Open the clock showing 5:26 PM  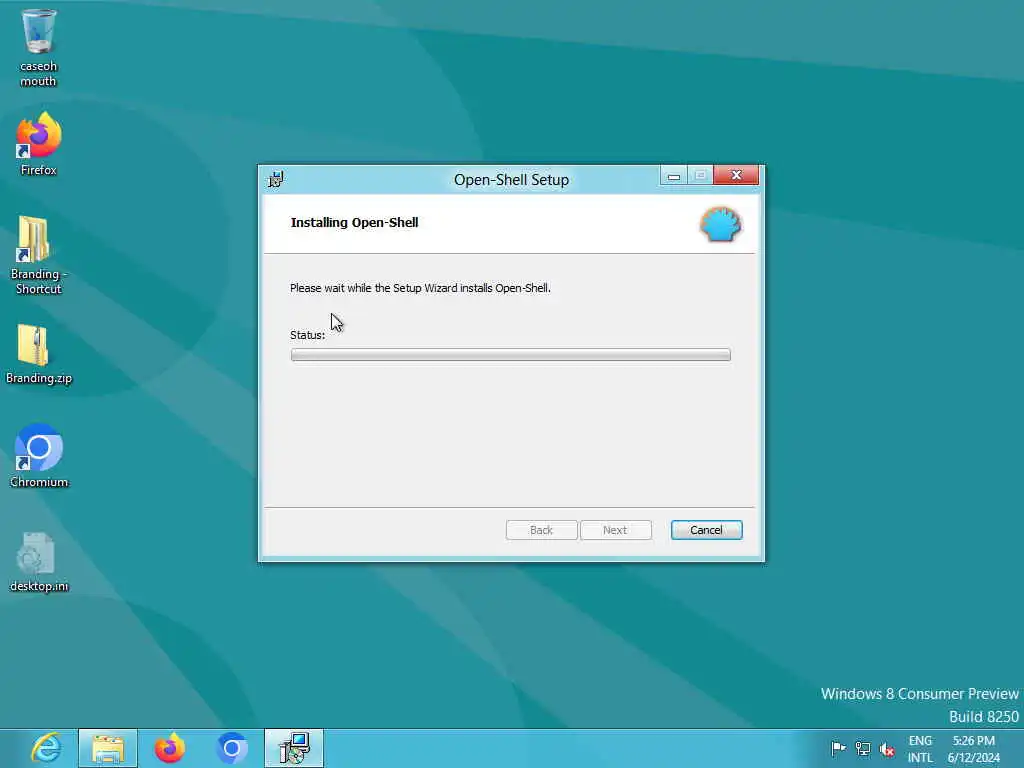(x=973, y=749)
